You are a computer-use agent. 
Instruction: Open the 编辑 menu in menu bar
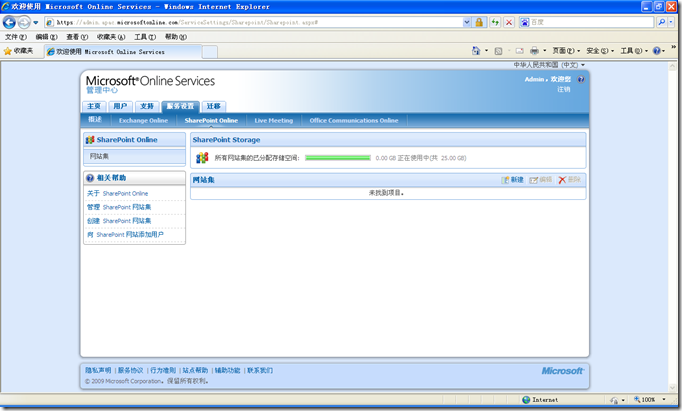click(46, 37)
